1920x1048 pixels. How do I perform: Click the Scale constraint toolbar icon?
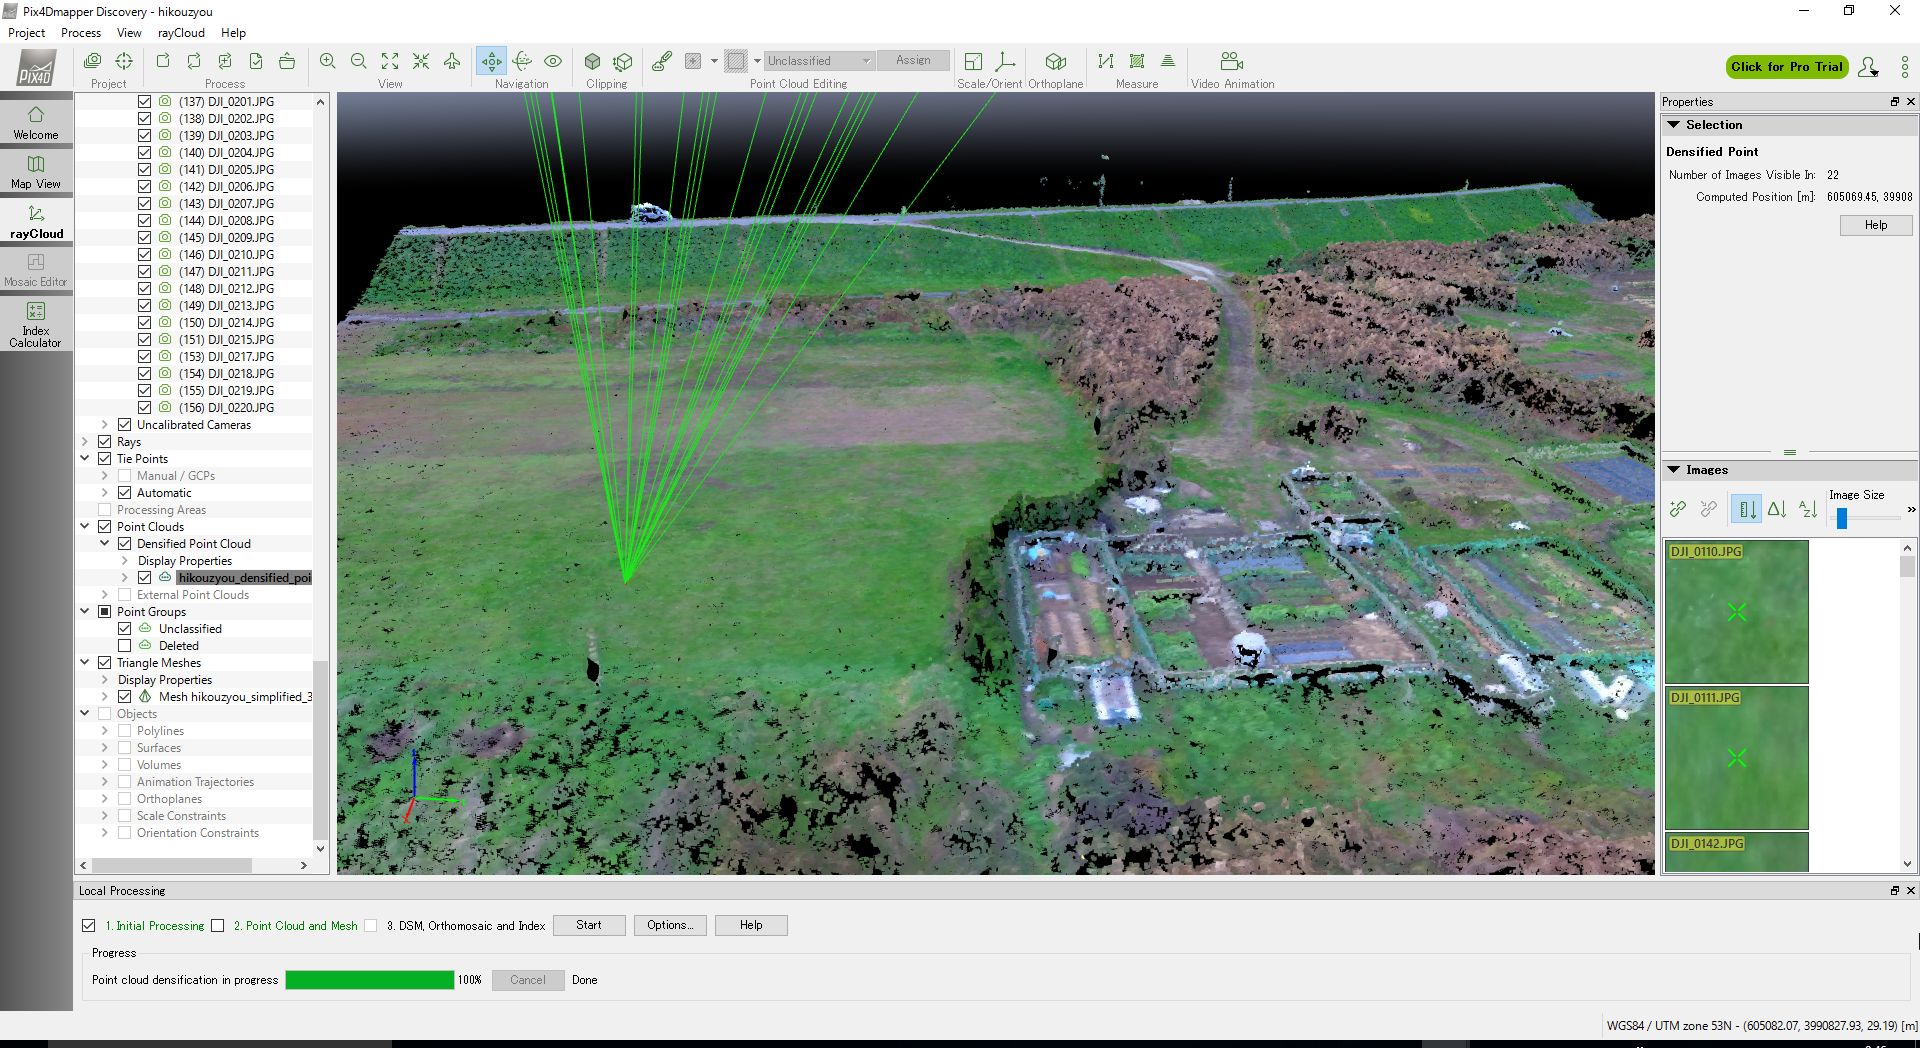973,61
